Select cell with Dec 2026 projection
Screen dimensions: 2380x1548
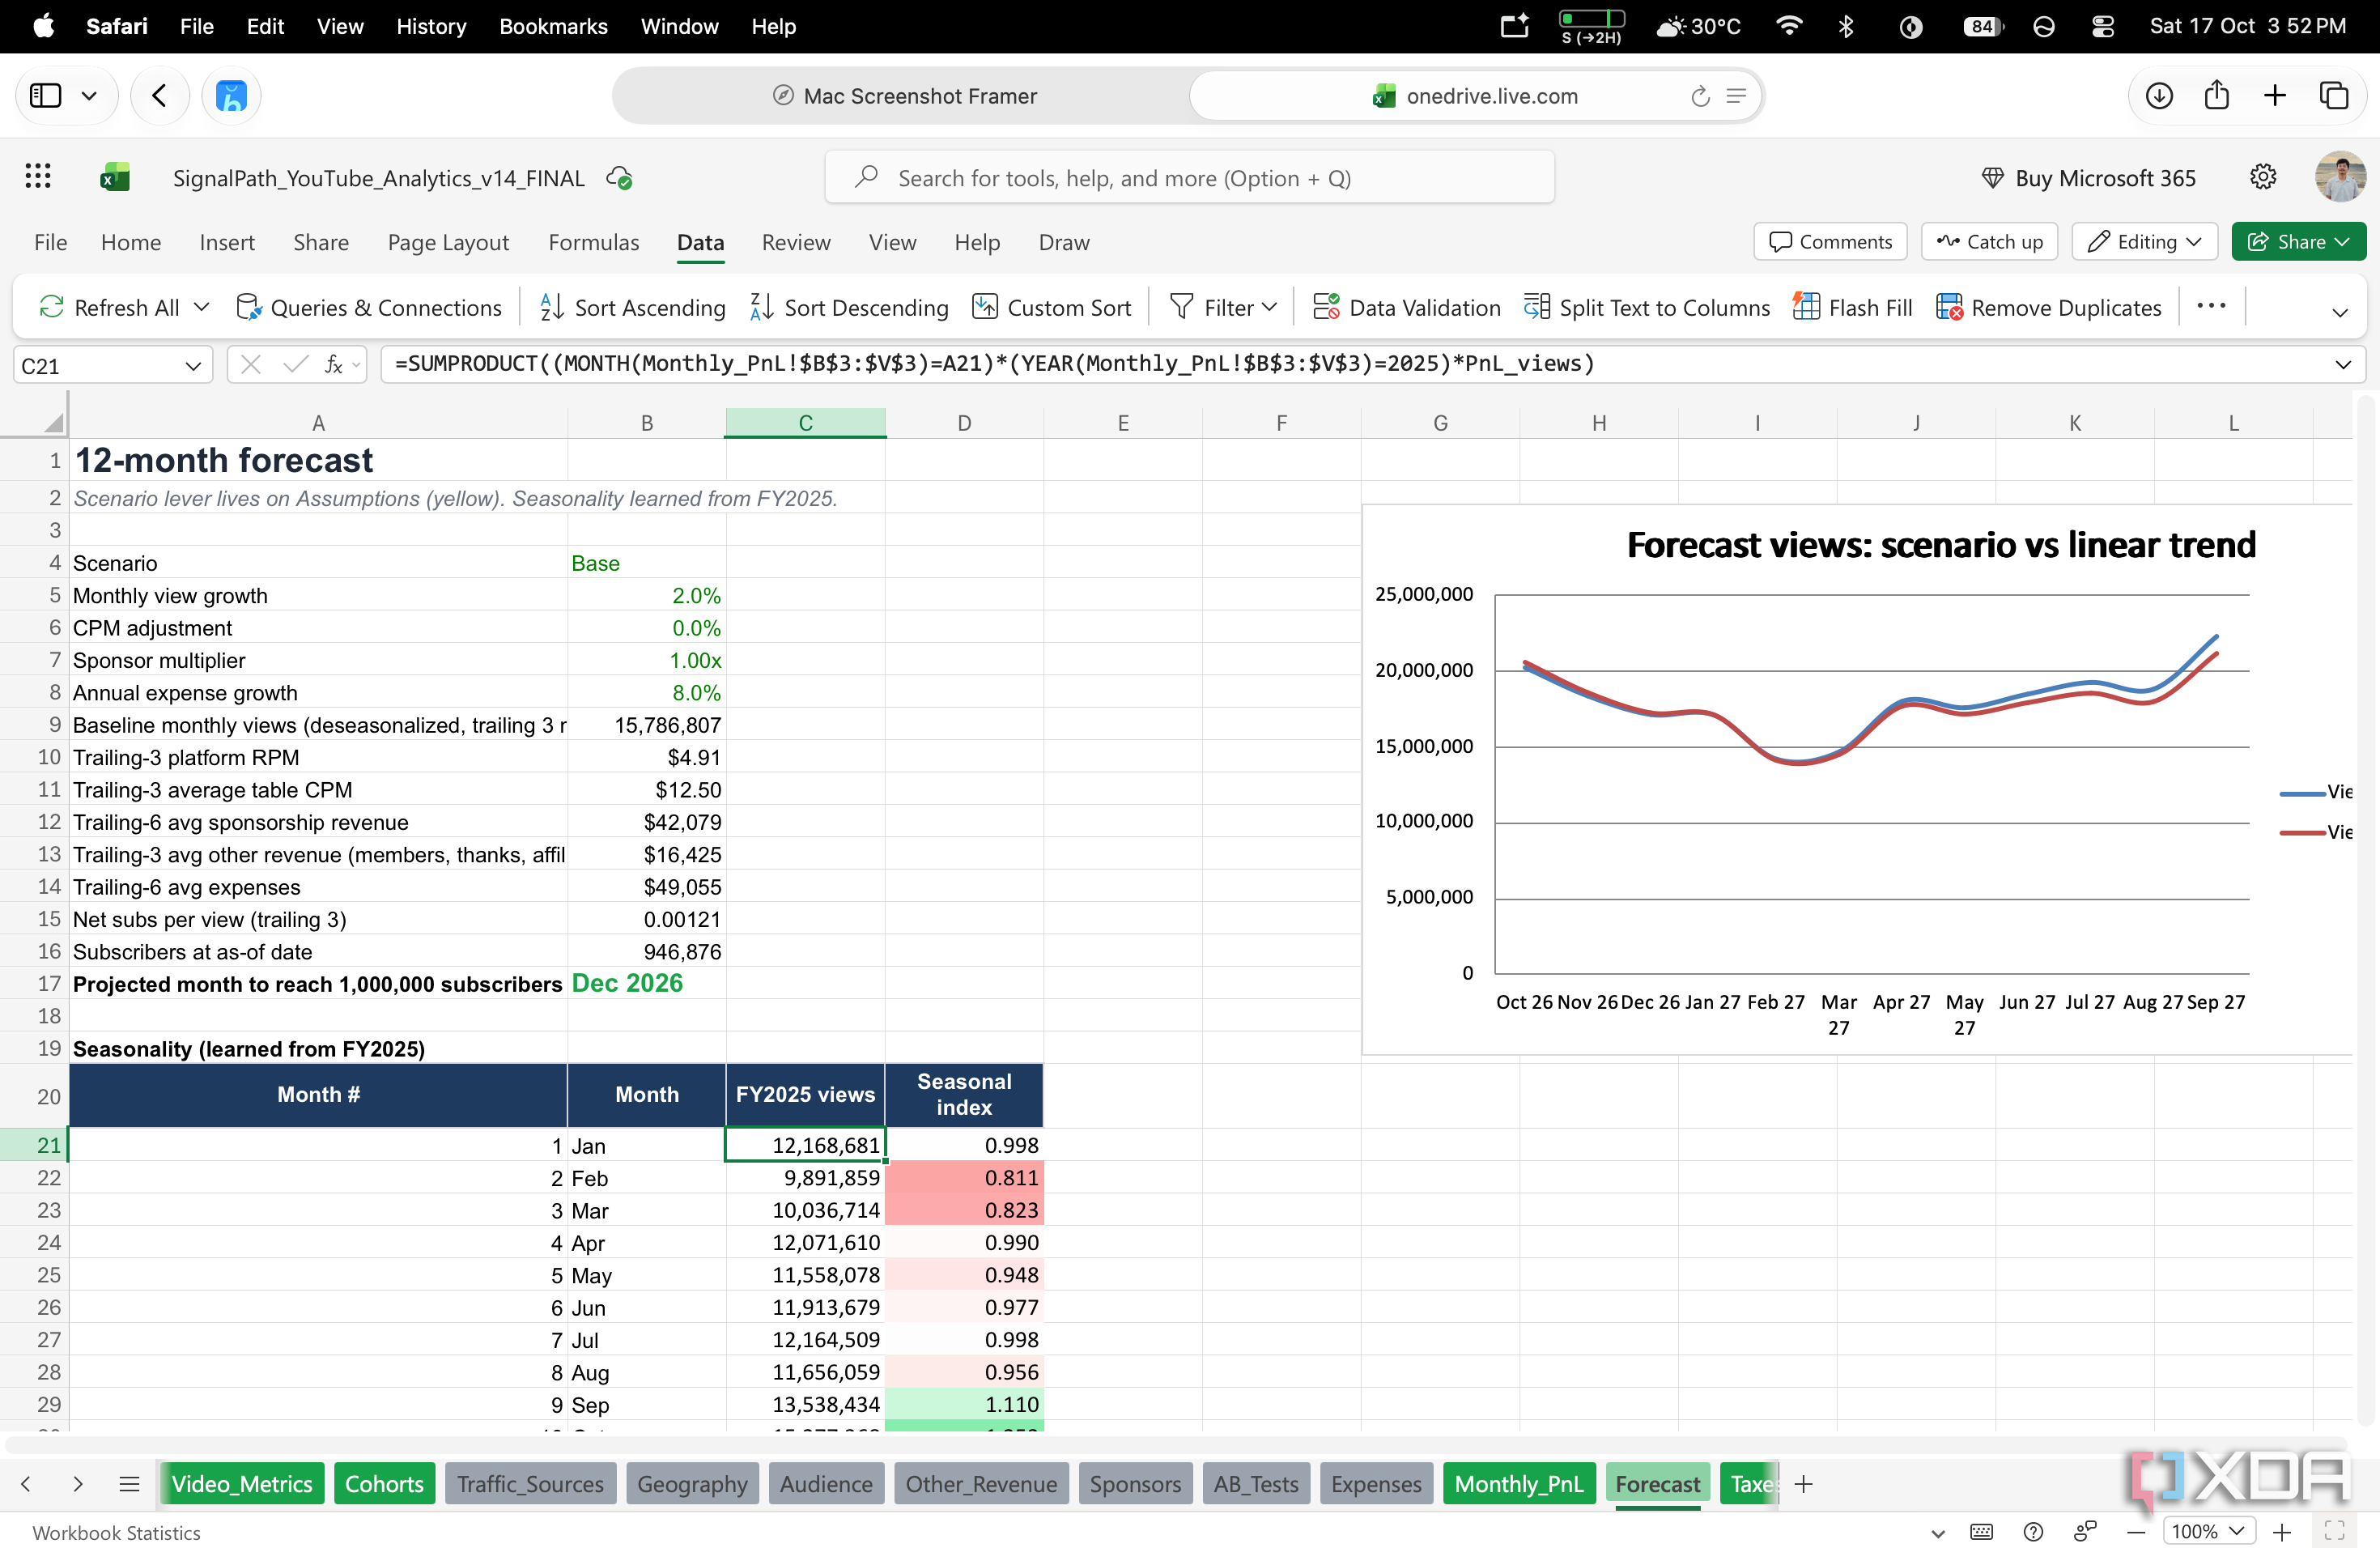click(x=646, y=983)
